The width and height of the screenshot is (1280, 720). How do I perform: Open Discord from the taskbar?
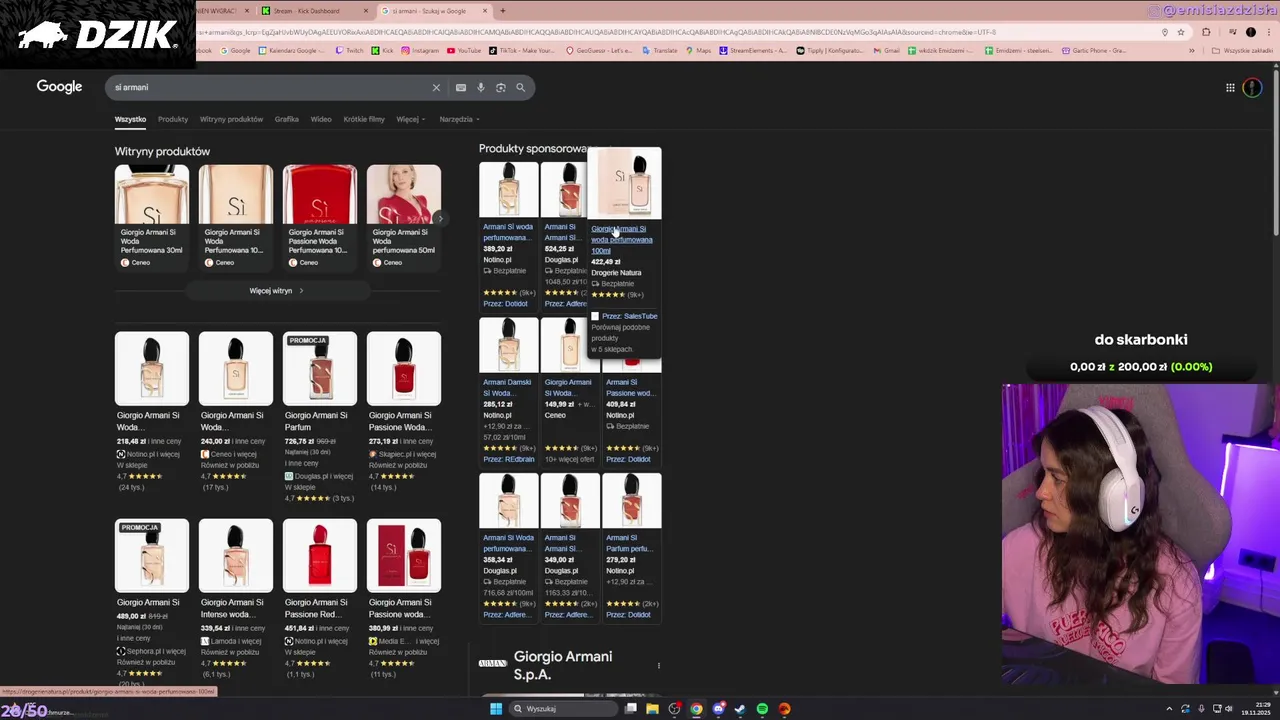click(x=718, y=709)
